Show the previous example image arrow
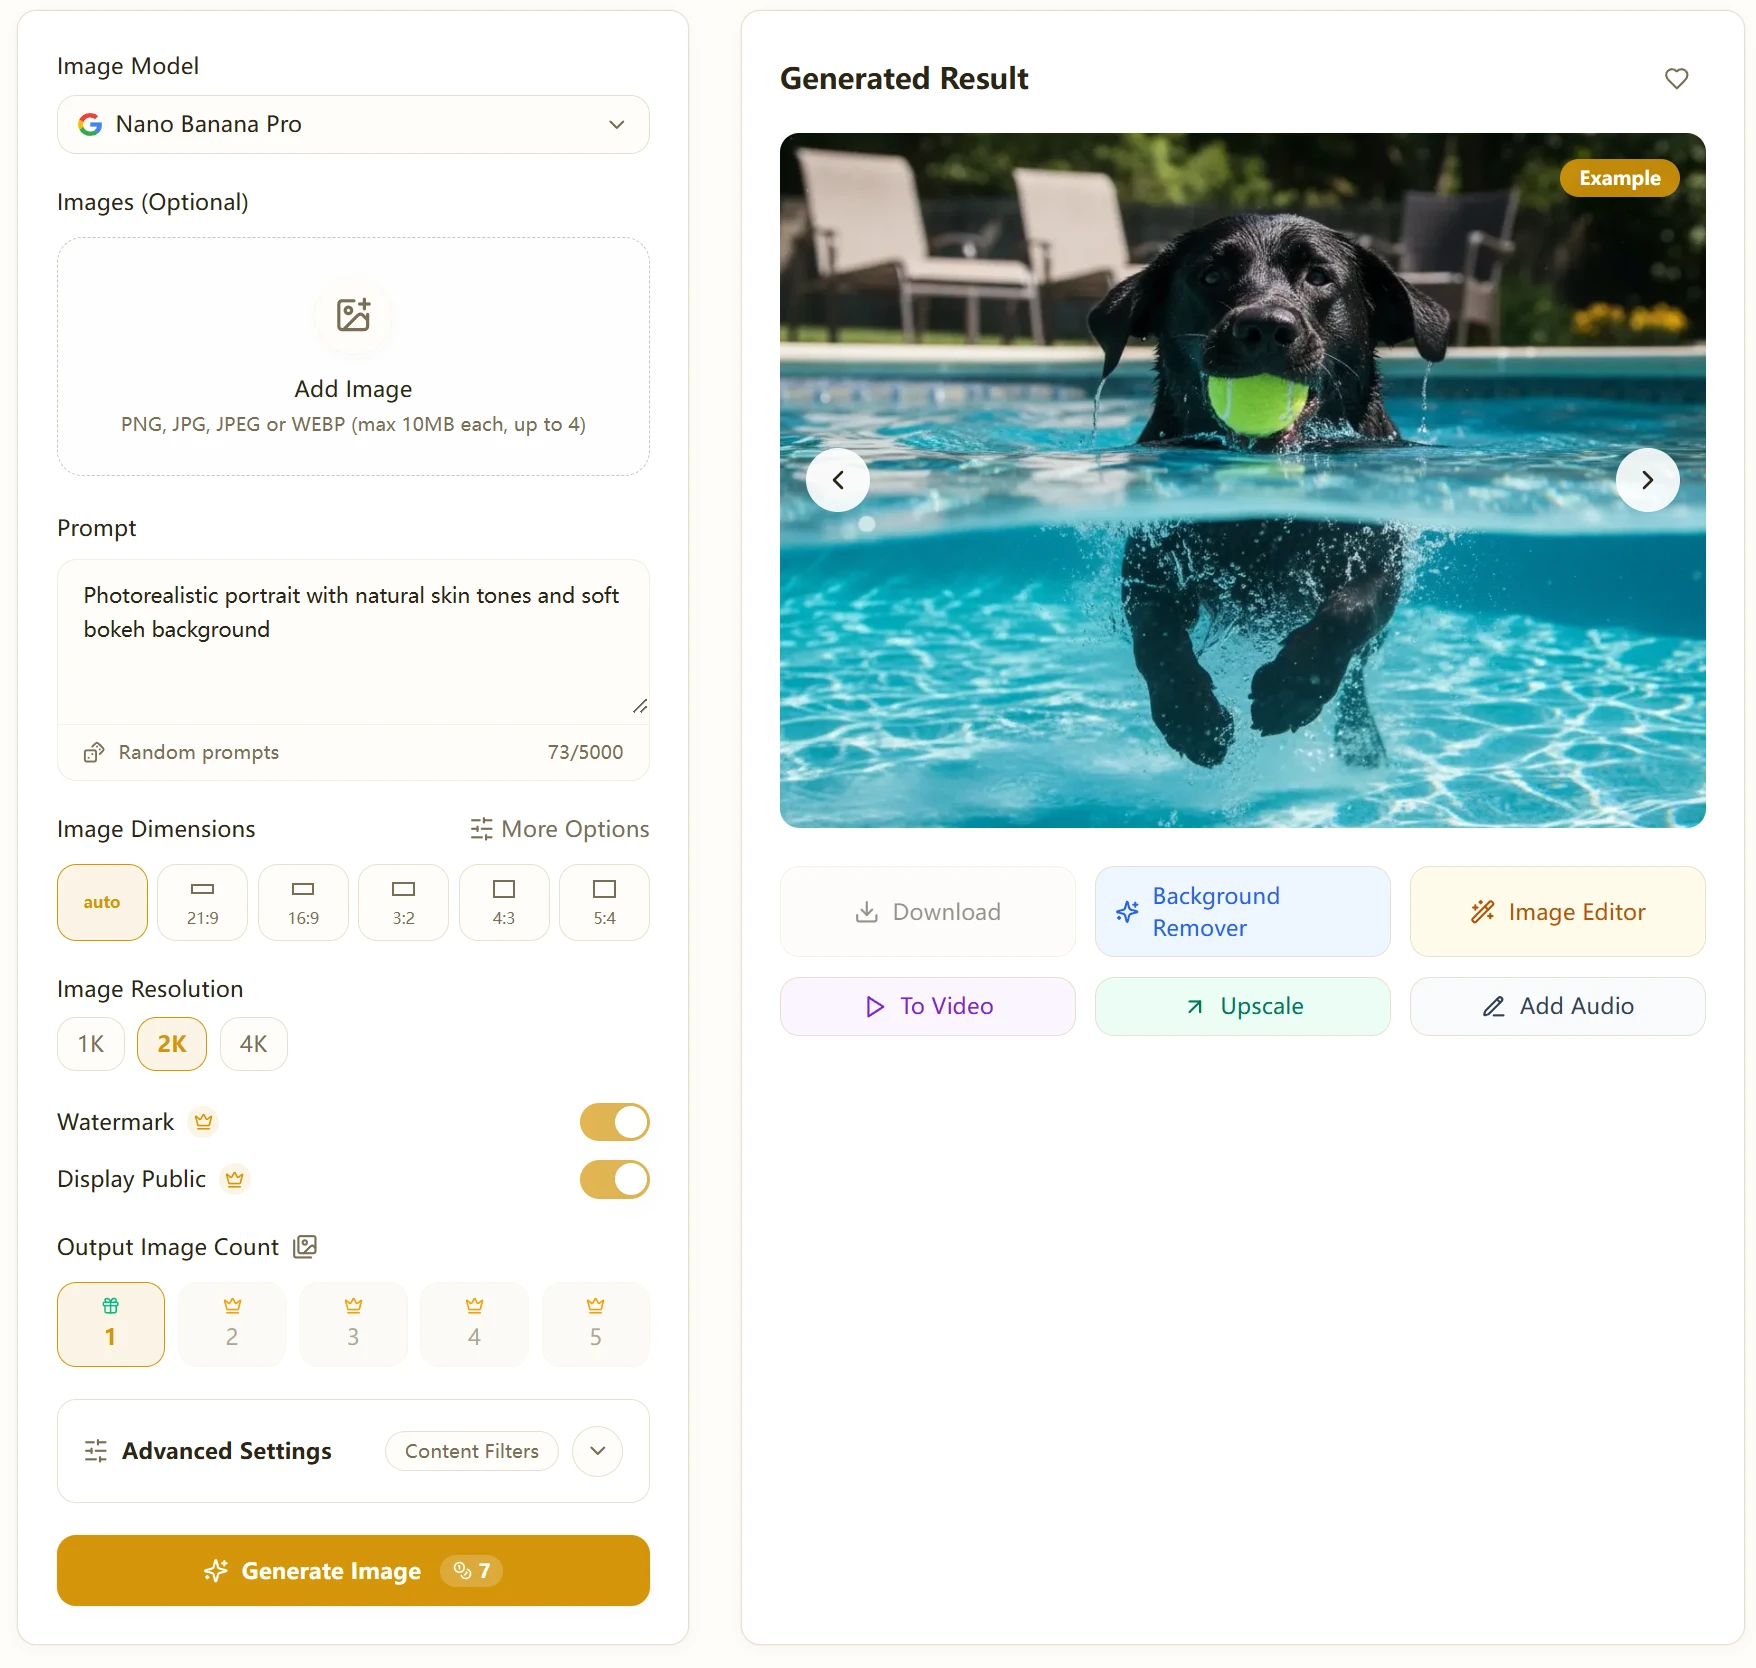The image size is (1756, 1668). pyautogui.click(x=838, y=480)
